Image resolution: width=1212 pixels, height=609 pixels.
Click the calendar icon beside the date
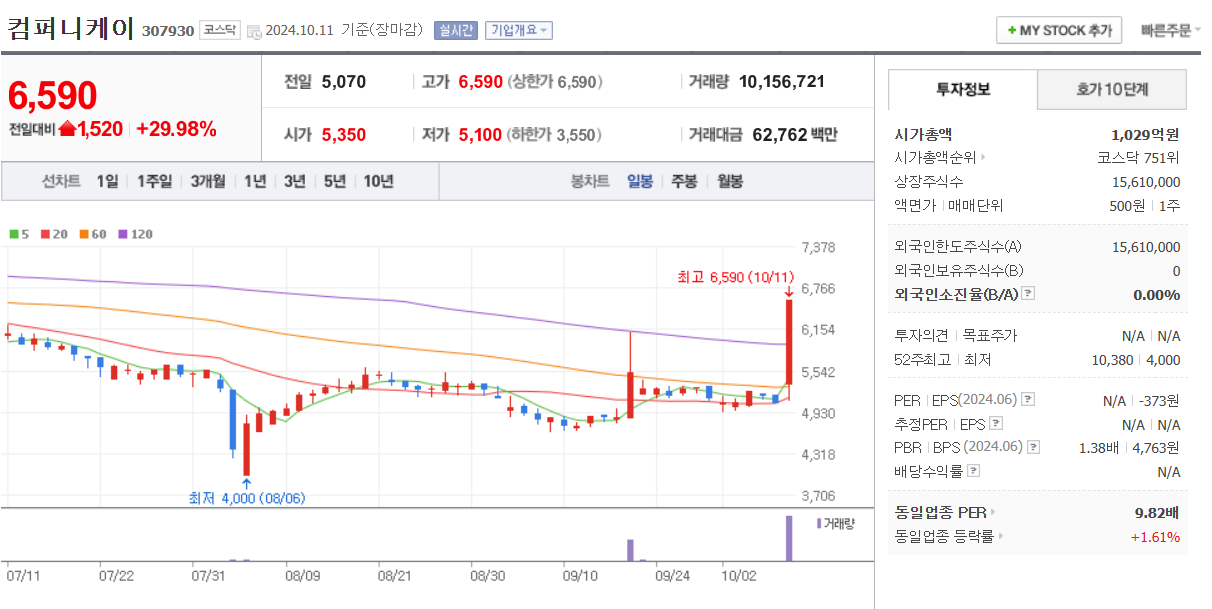[254, 31]
